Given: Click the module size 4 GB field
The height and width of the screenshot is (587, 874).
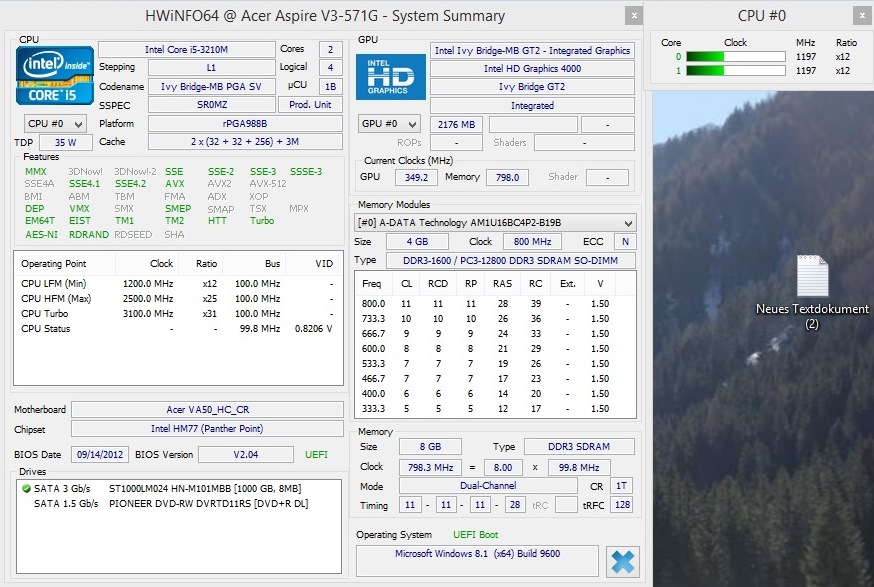Looking at the screenshot, I should coord(417,242).
